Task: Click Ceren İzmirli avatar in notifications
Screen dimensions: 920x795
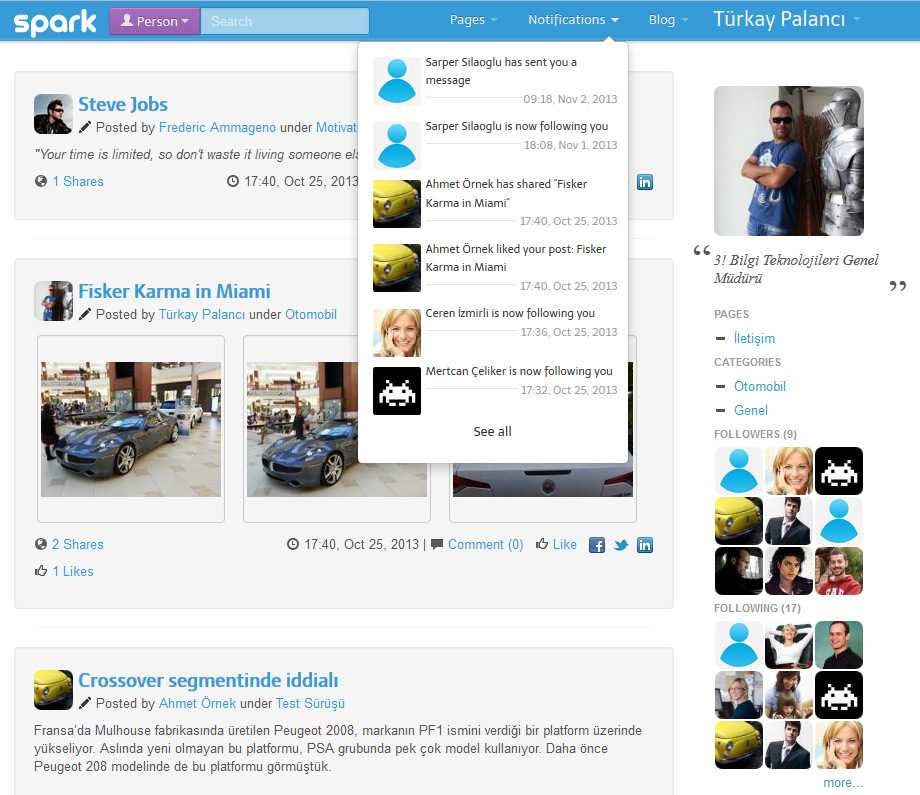Action: point(397,333)
